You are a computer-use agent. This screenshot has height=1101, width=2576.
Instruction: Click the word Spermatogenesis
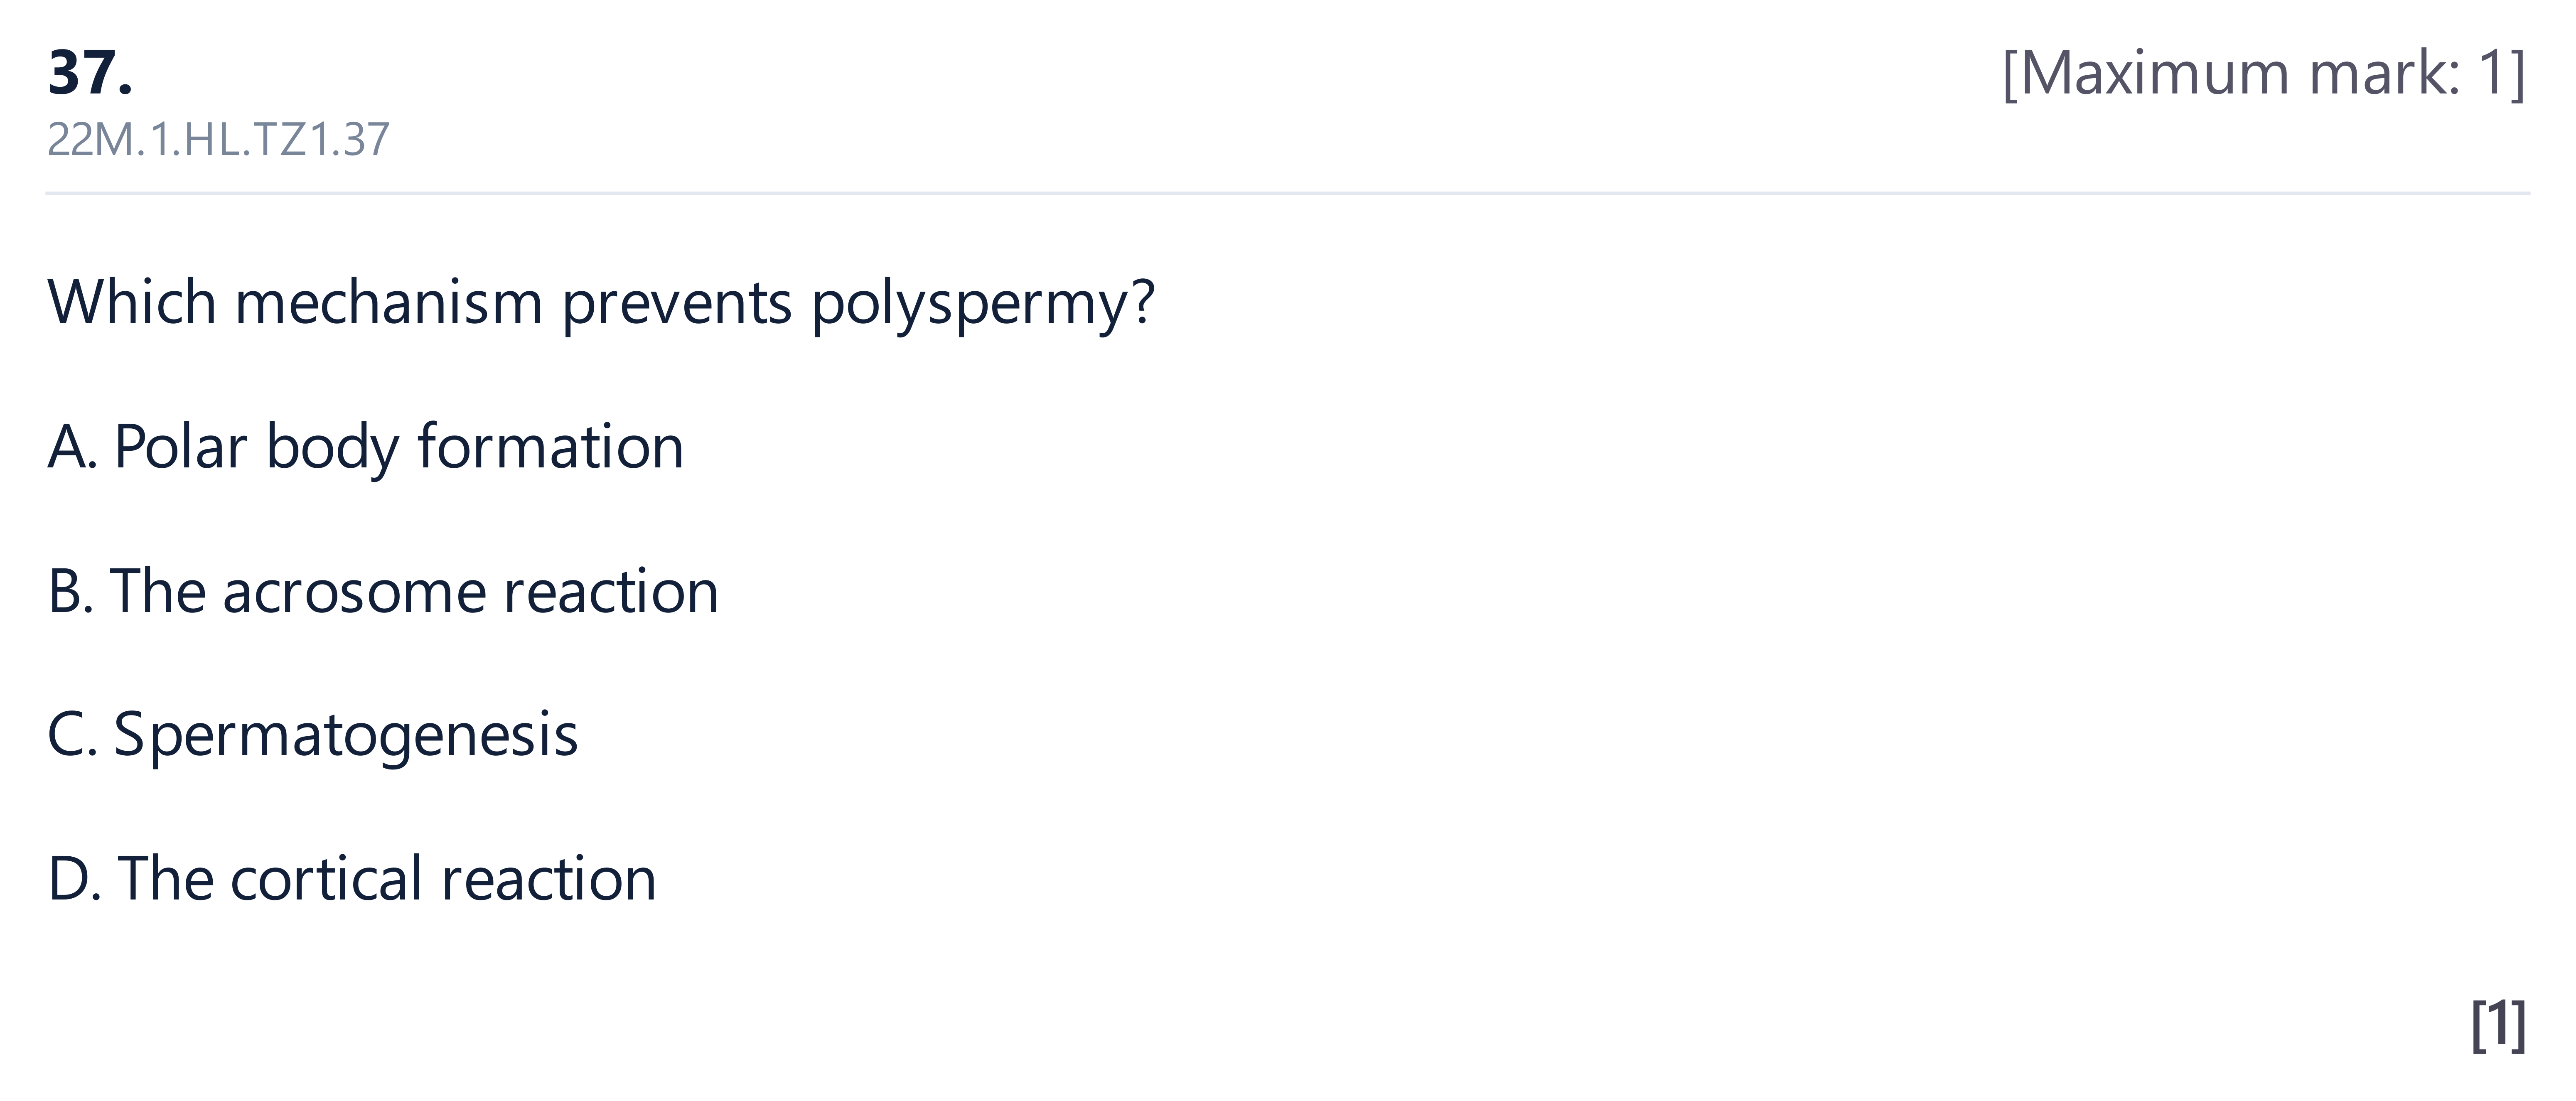346,736
